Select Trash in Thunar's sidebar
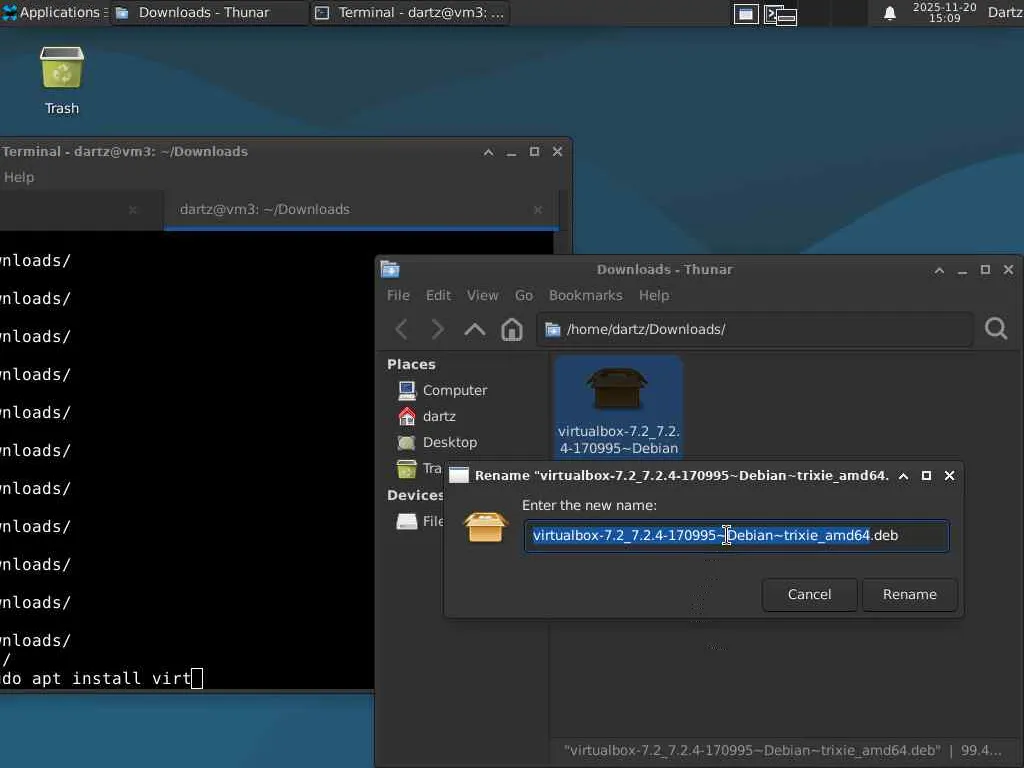Viewport: 1024px width, 768px height. pyautogui.click(x=420, y=468)
